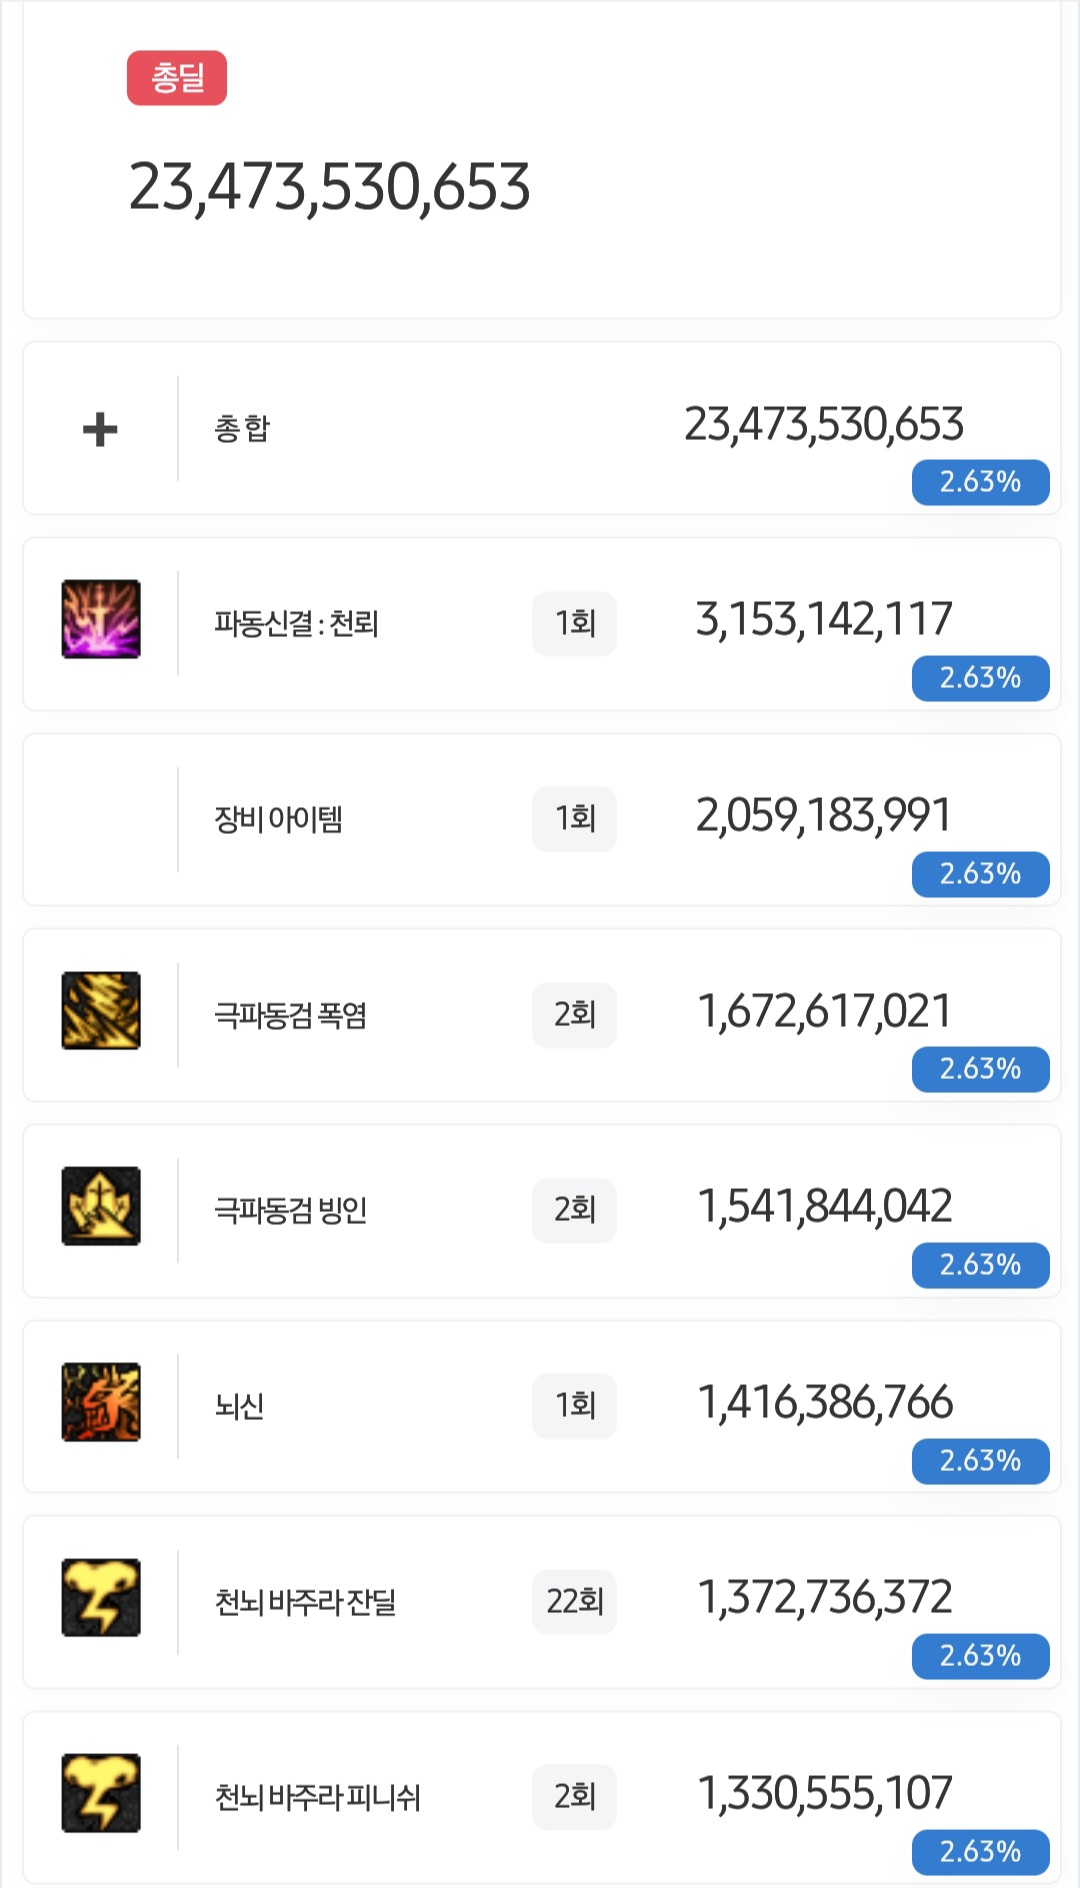Click the 천뇌 바주라 피니쉬 skill icon
This screenshot has width=1080, height=1888.
point(101,1793)
